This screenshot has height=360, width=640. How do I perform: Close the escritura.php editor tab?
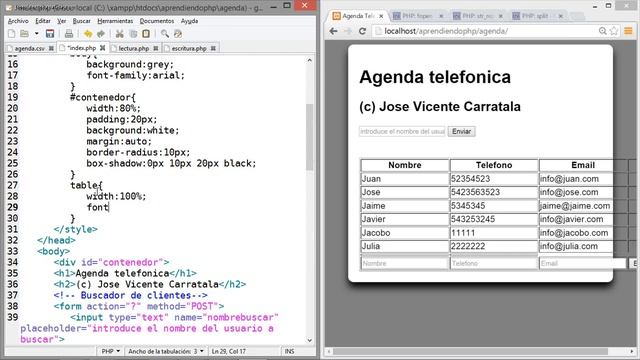click(213, 48)
